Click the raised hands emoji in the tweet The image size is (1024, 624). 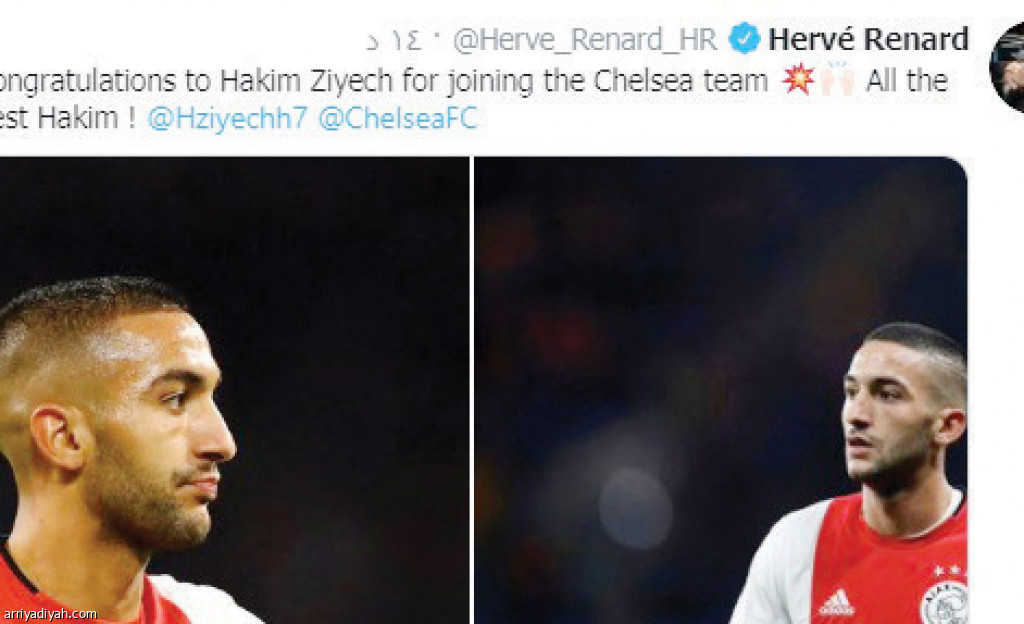837,80
